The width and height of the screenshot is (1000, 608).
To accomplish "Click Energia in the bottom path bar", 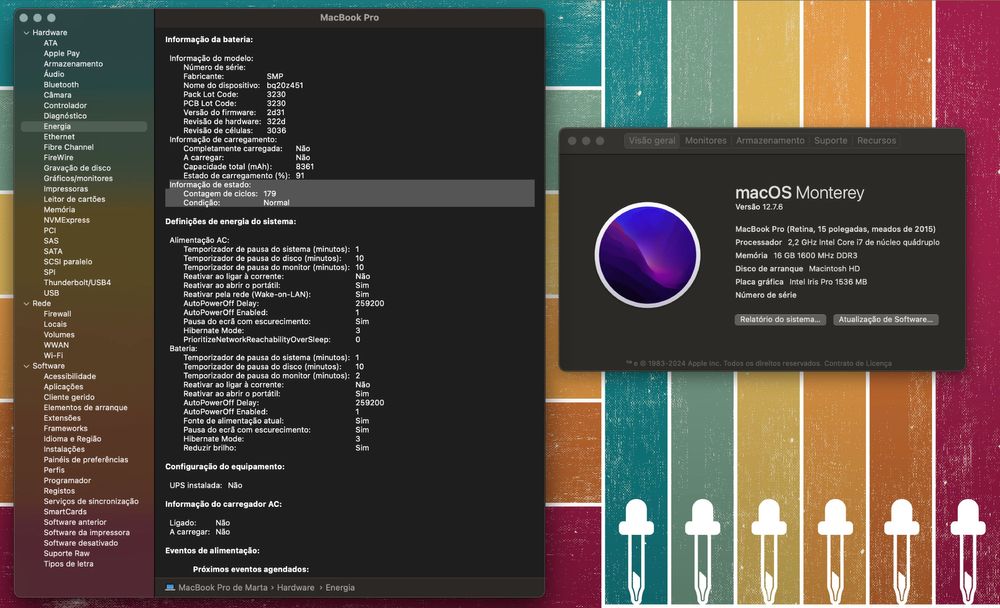I will pyautogui.click(x=340, y=588).
